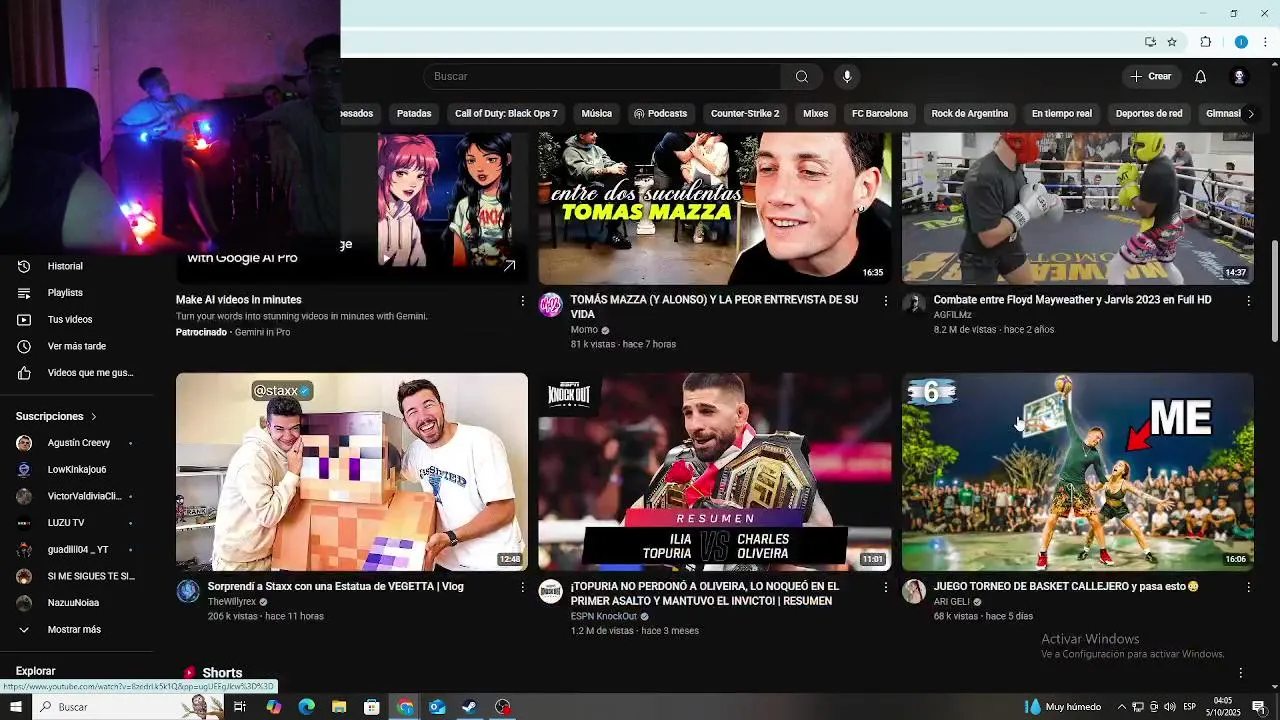Play the Ilia Topuria vs Oliveira thumbnail
The height and width of the screenshot is (720, 1280).
[715, 472]
